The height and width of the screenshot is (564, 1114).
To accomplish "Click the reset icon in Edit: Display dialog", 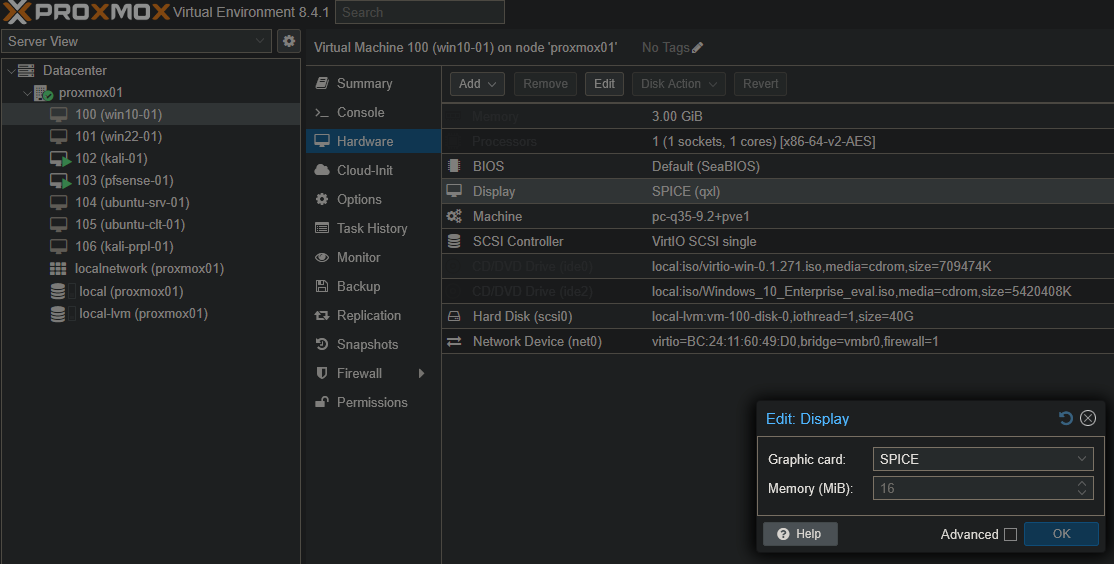I will (1066, 419).
